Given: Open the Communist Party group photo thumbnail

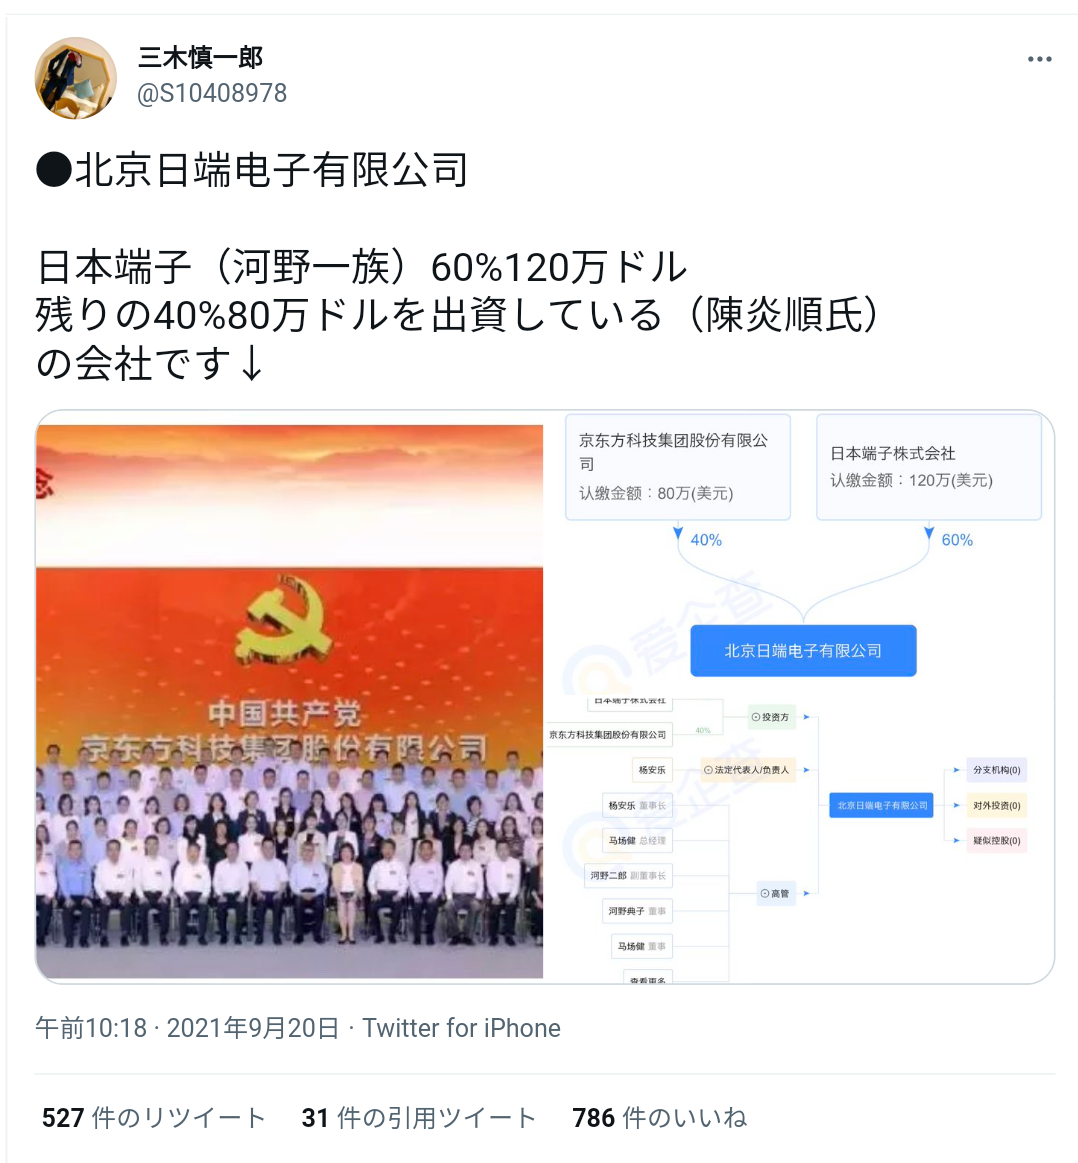Looking at the screenshot, I should (x=289, y=701).
